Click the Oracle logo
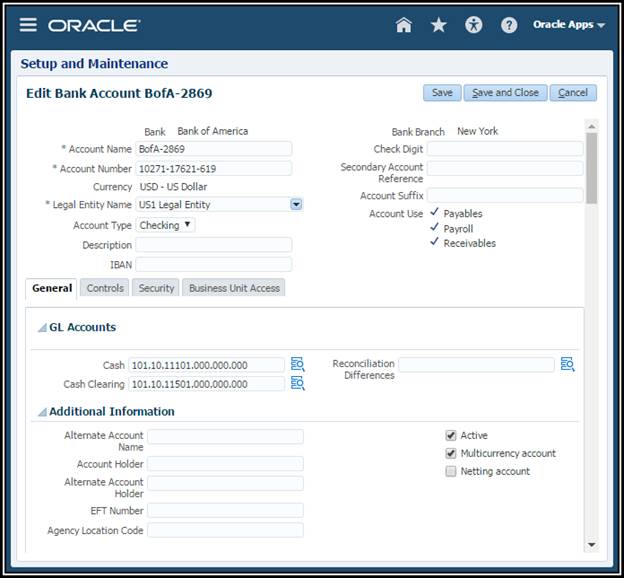 [94, 25]
